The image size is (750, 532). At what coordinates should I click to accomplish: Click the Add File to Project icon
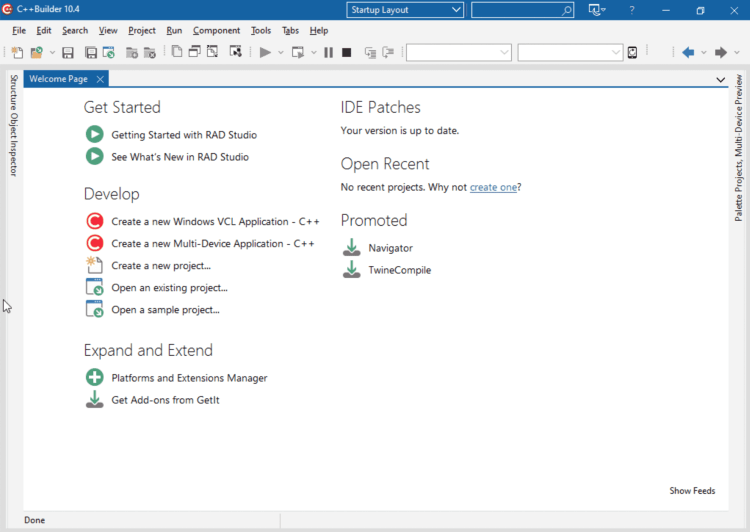pyautogui.click(x=132, y=53)
